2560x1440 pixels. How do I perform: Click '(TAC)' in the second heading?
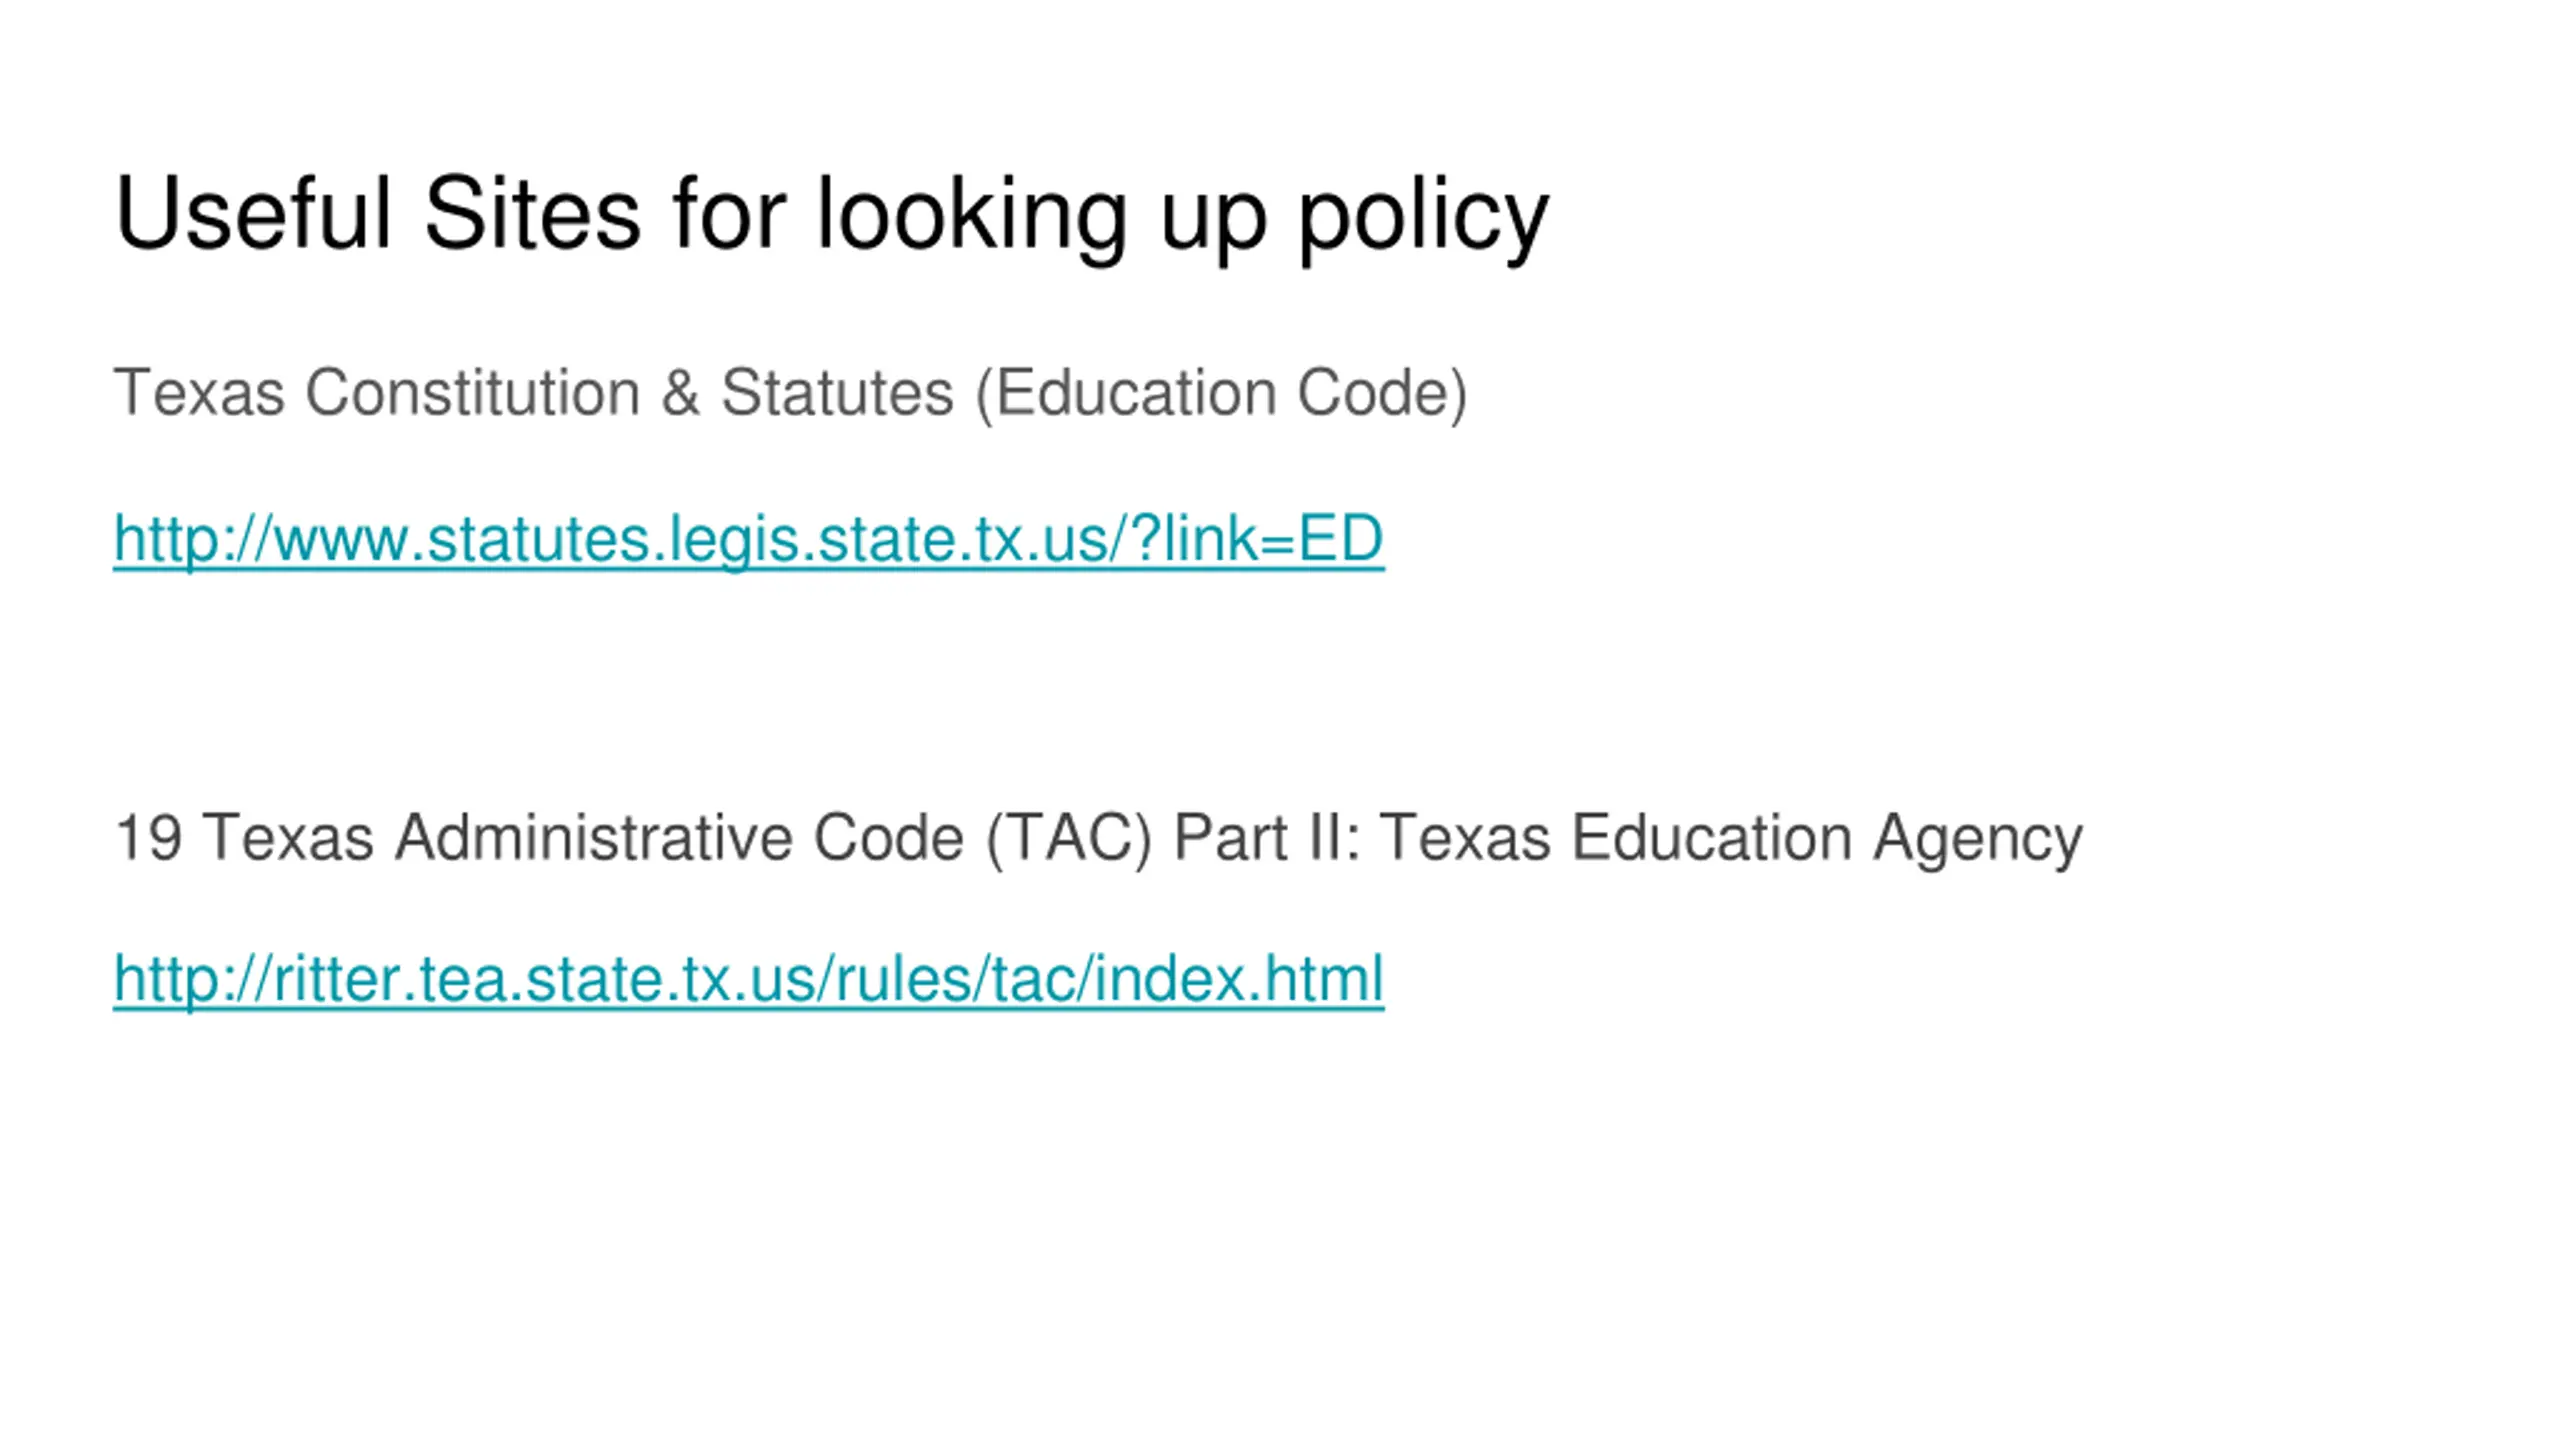pyautogui.click(x=1069, y=838)
